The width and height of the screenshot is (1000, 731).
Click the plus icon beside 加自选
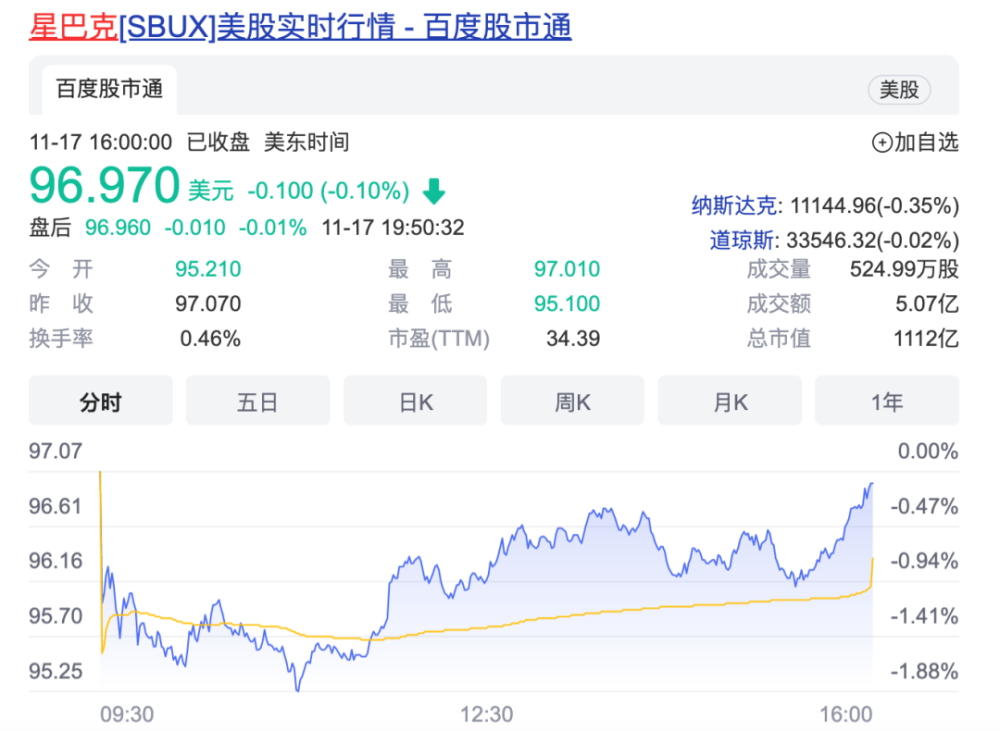[881, 142]
